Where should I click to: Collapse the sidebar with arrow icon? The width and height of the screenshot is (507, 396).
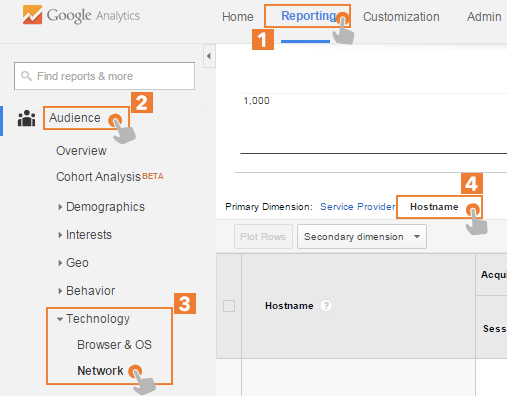point(209,56)
